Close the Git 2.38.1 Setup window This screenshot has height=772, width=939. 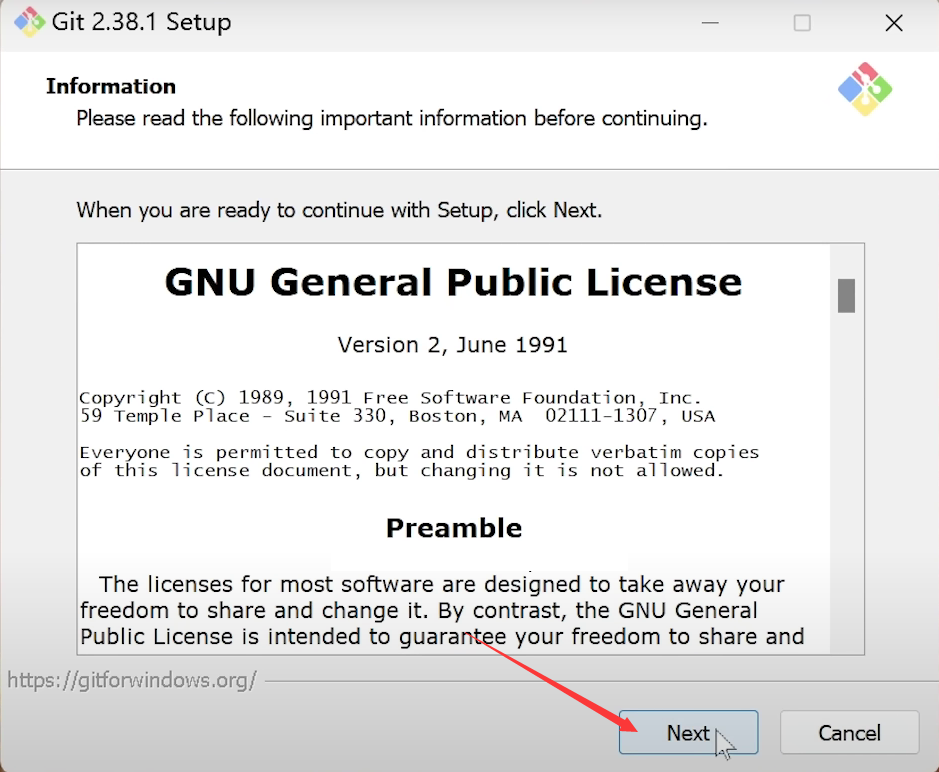click(893, 22)
